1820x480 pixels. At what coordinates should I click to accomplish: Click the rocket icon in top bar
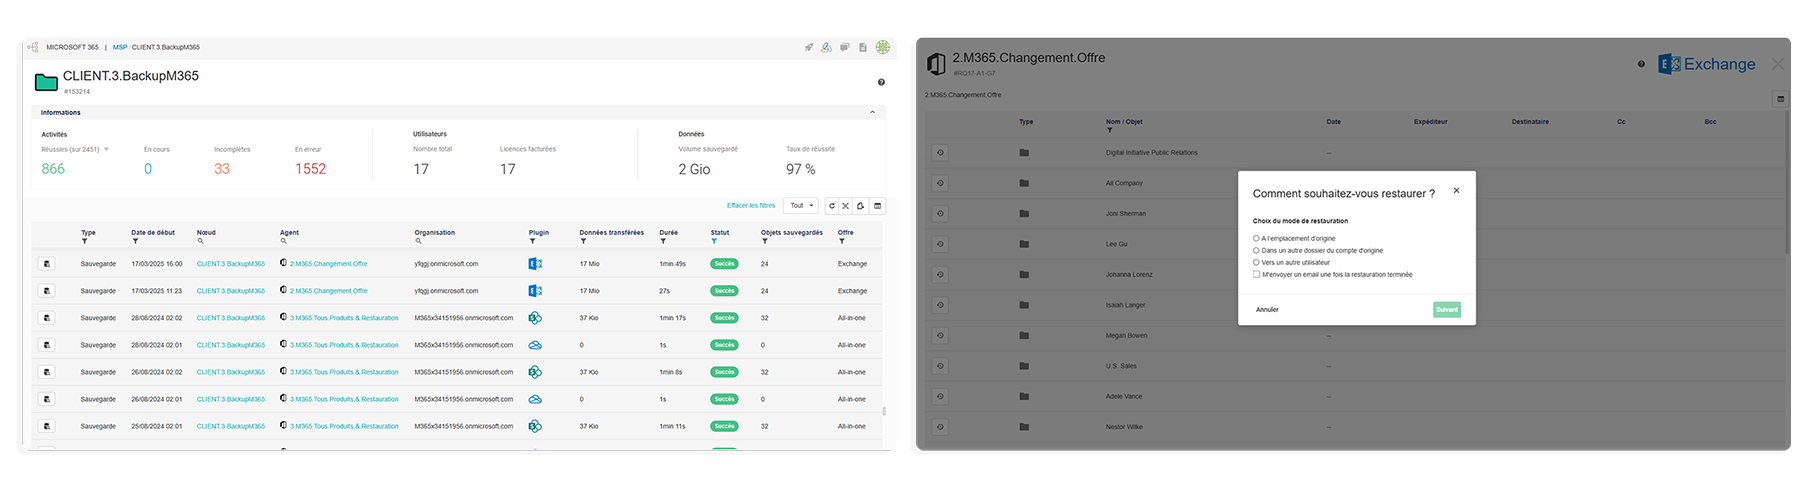(x=809, y=47)
